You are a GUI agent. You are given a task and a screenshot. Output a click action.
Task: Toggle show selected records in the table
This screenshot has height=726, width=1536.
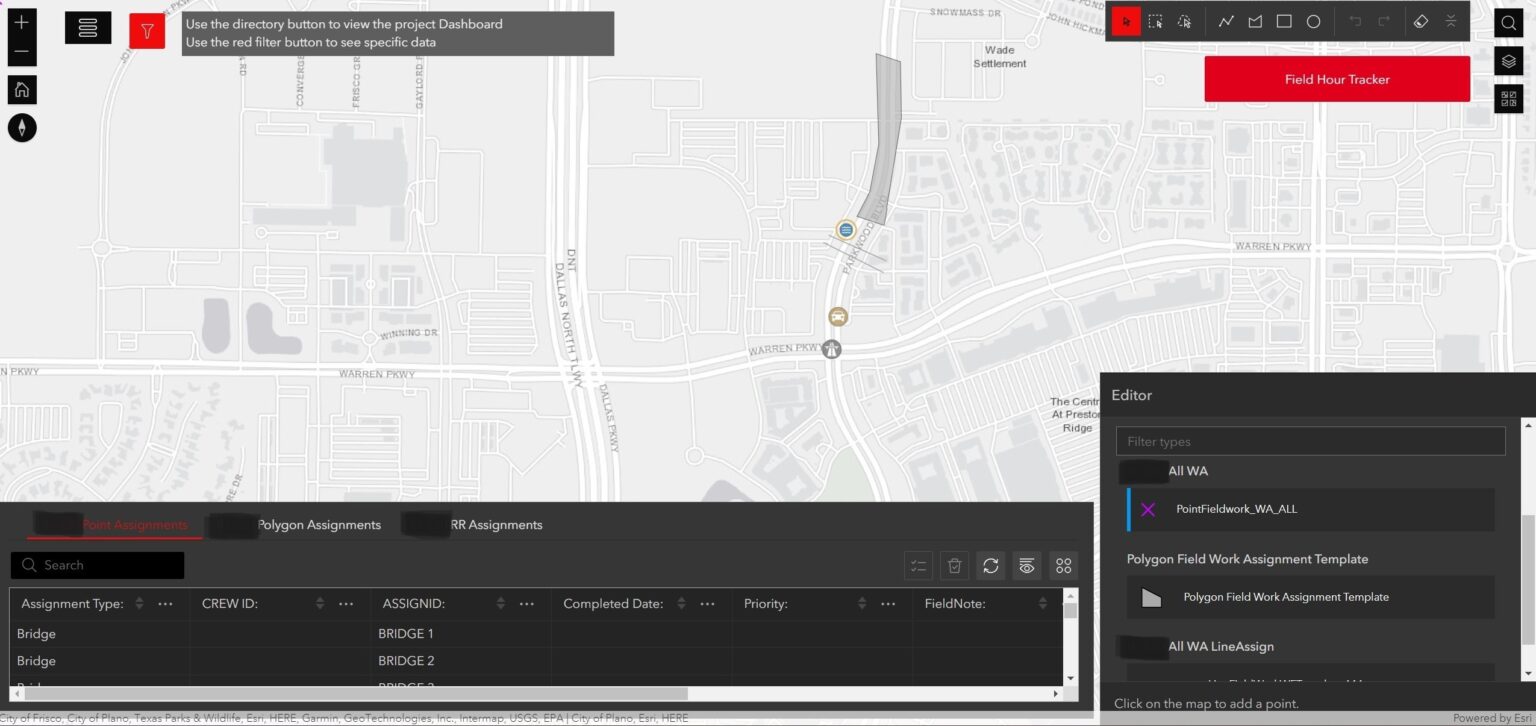(x=918, y=565)
